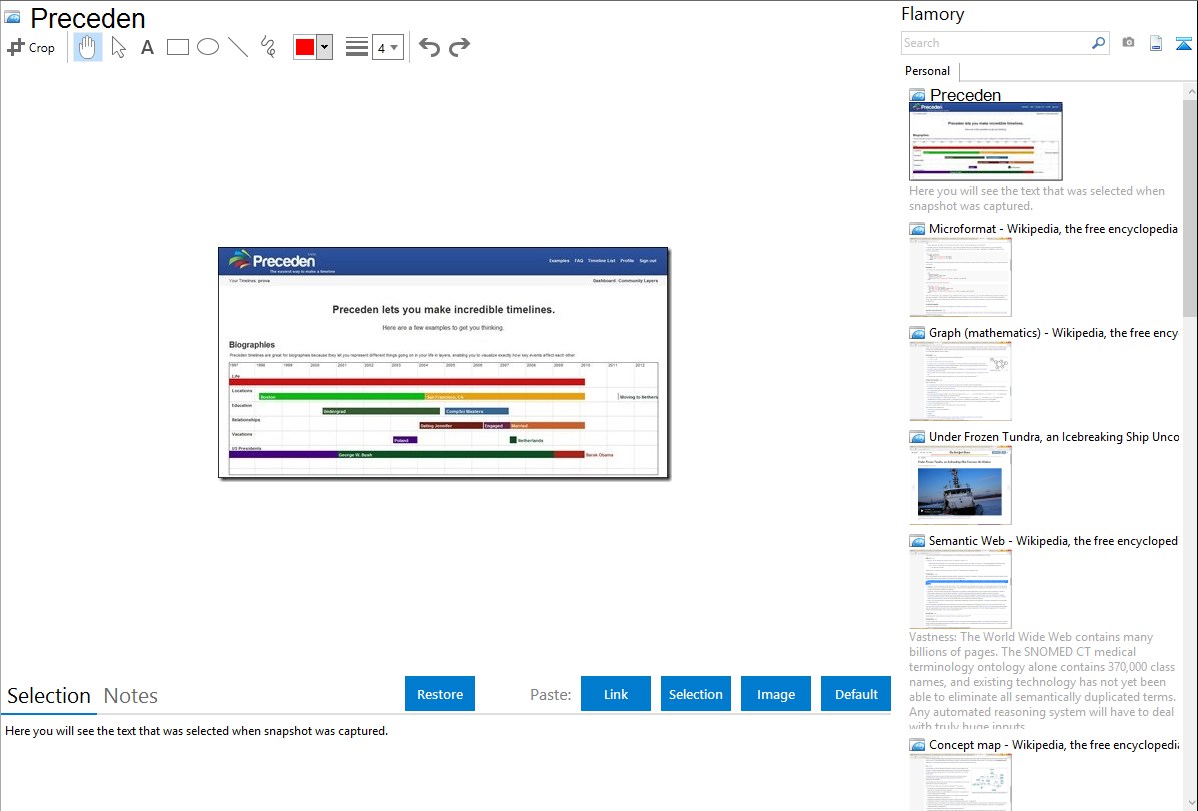
Task: Switch to the Selection tab
Action: tap(49, 696)
